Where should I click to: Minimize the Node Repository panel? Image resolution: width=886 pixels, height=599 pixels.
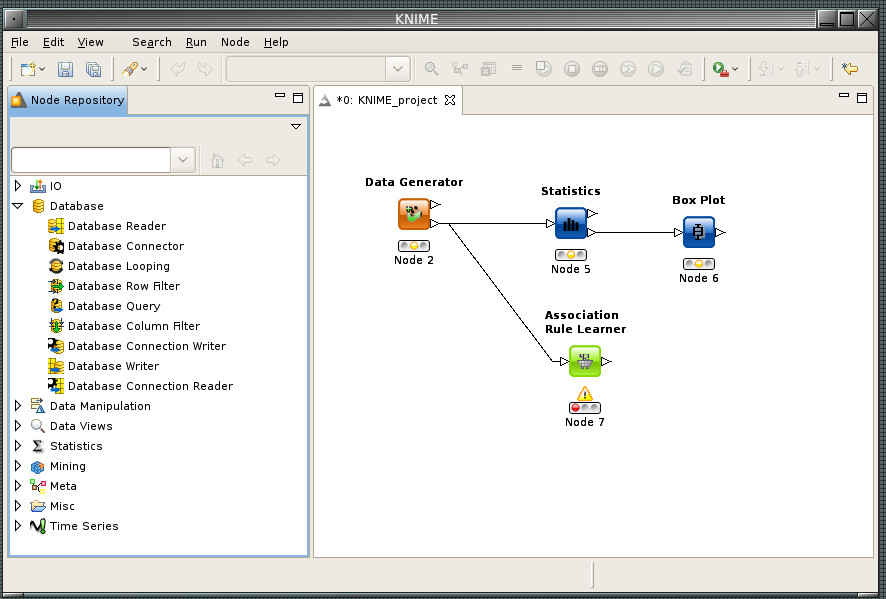[x=280, y=96]
